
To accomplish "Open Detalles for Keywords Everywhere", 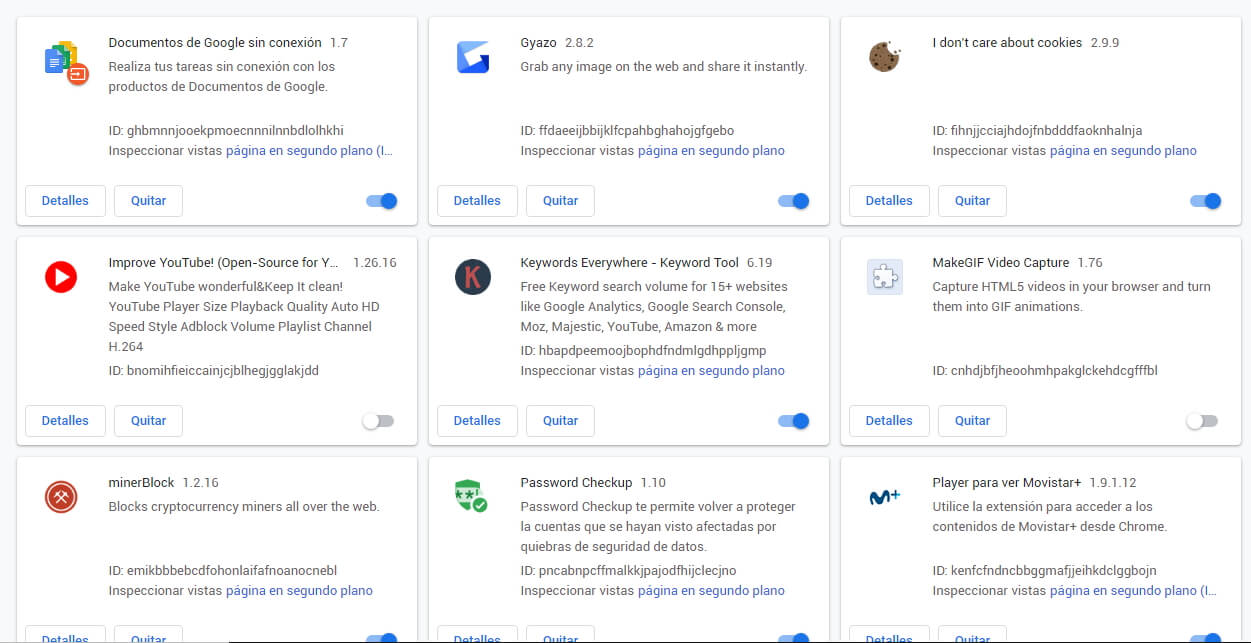I will click(x=477, y=421).
